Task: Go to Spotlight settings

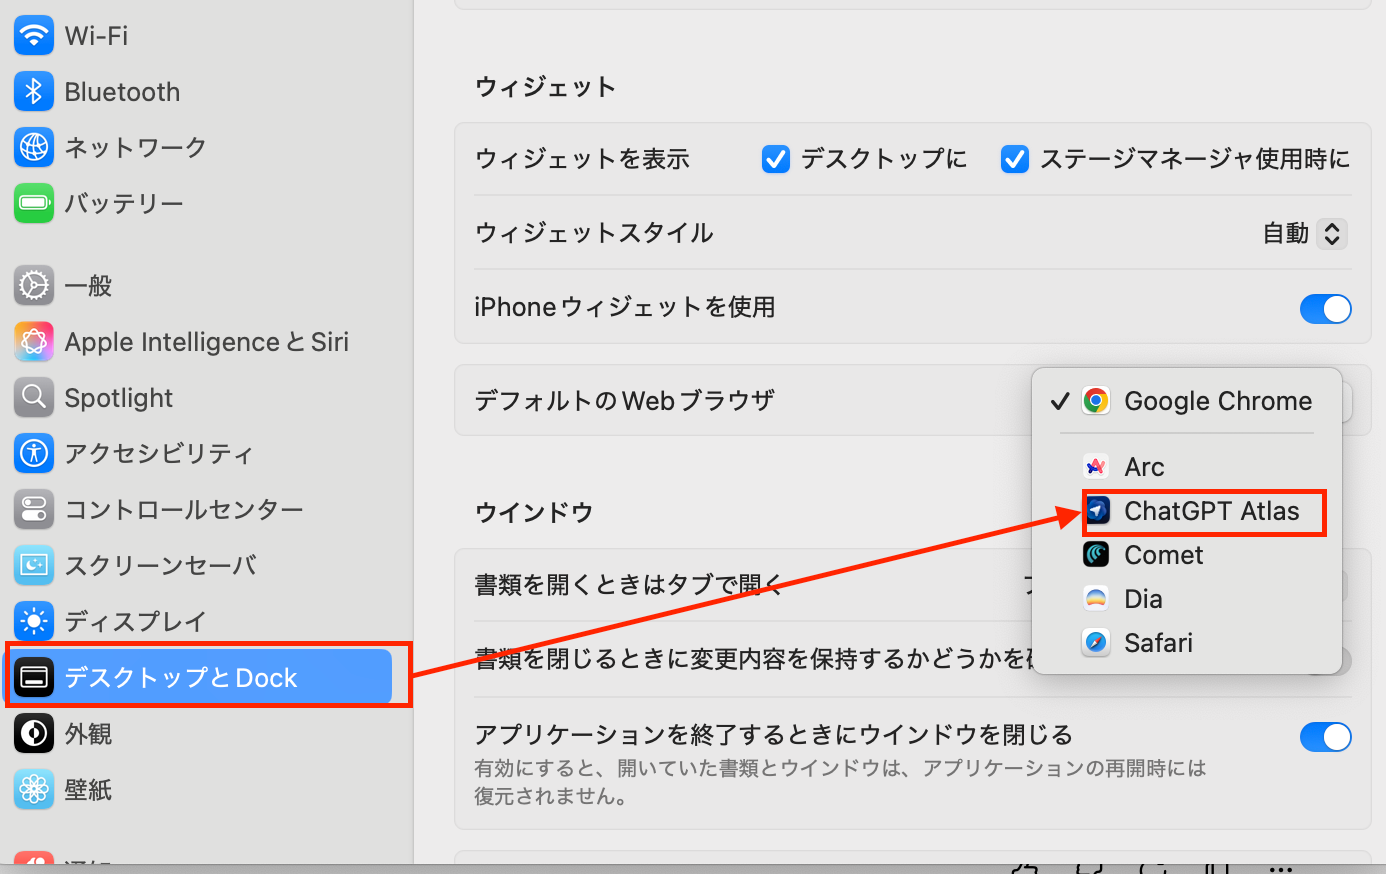Action: (x=200, y=398)
